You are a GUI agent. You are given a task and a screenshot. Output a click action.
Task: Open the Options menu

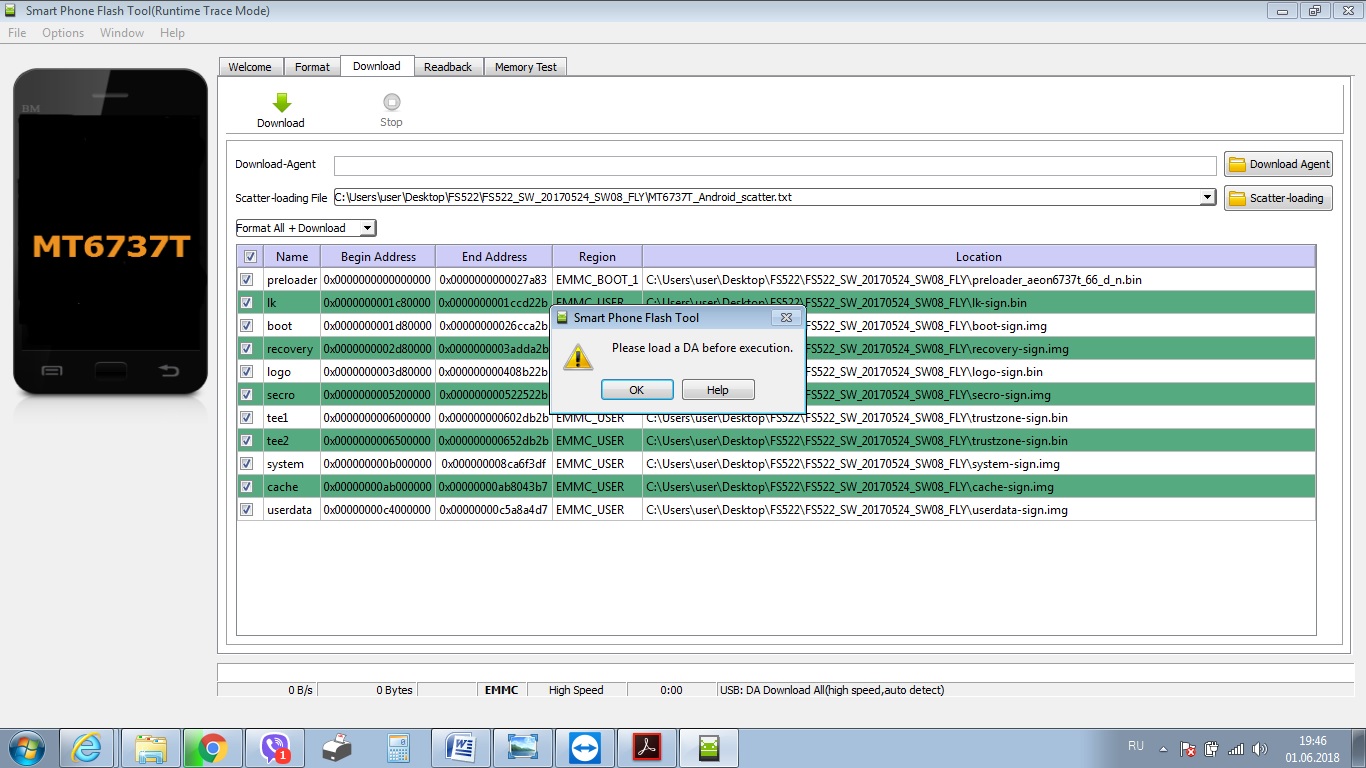[x=63, y=33]
